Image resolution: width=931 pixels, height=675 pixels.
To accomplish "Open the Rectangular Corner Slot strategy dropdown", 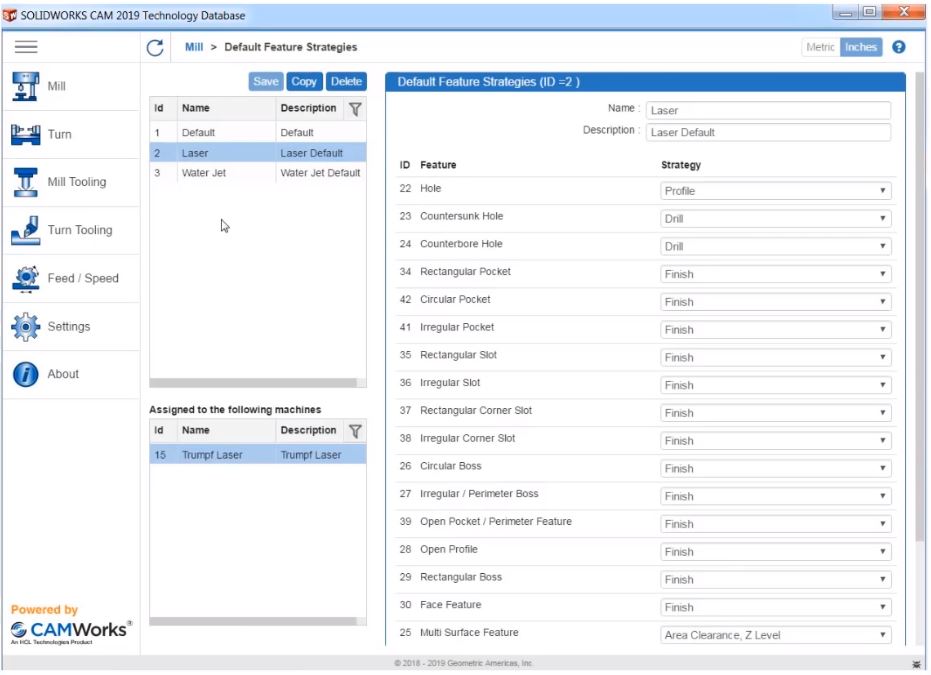I will (777, 414).
